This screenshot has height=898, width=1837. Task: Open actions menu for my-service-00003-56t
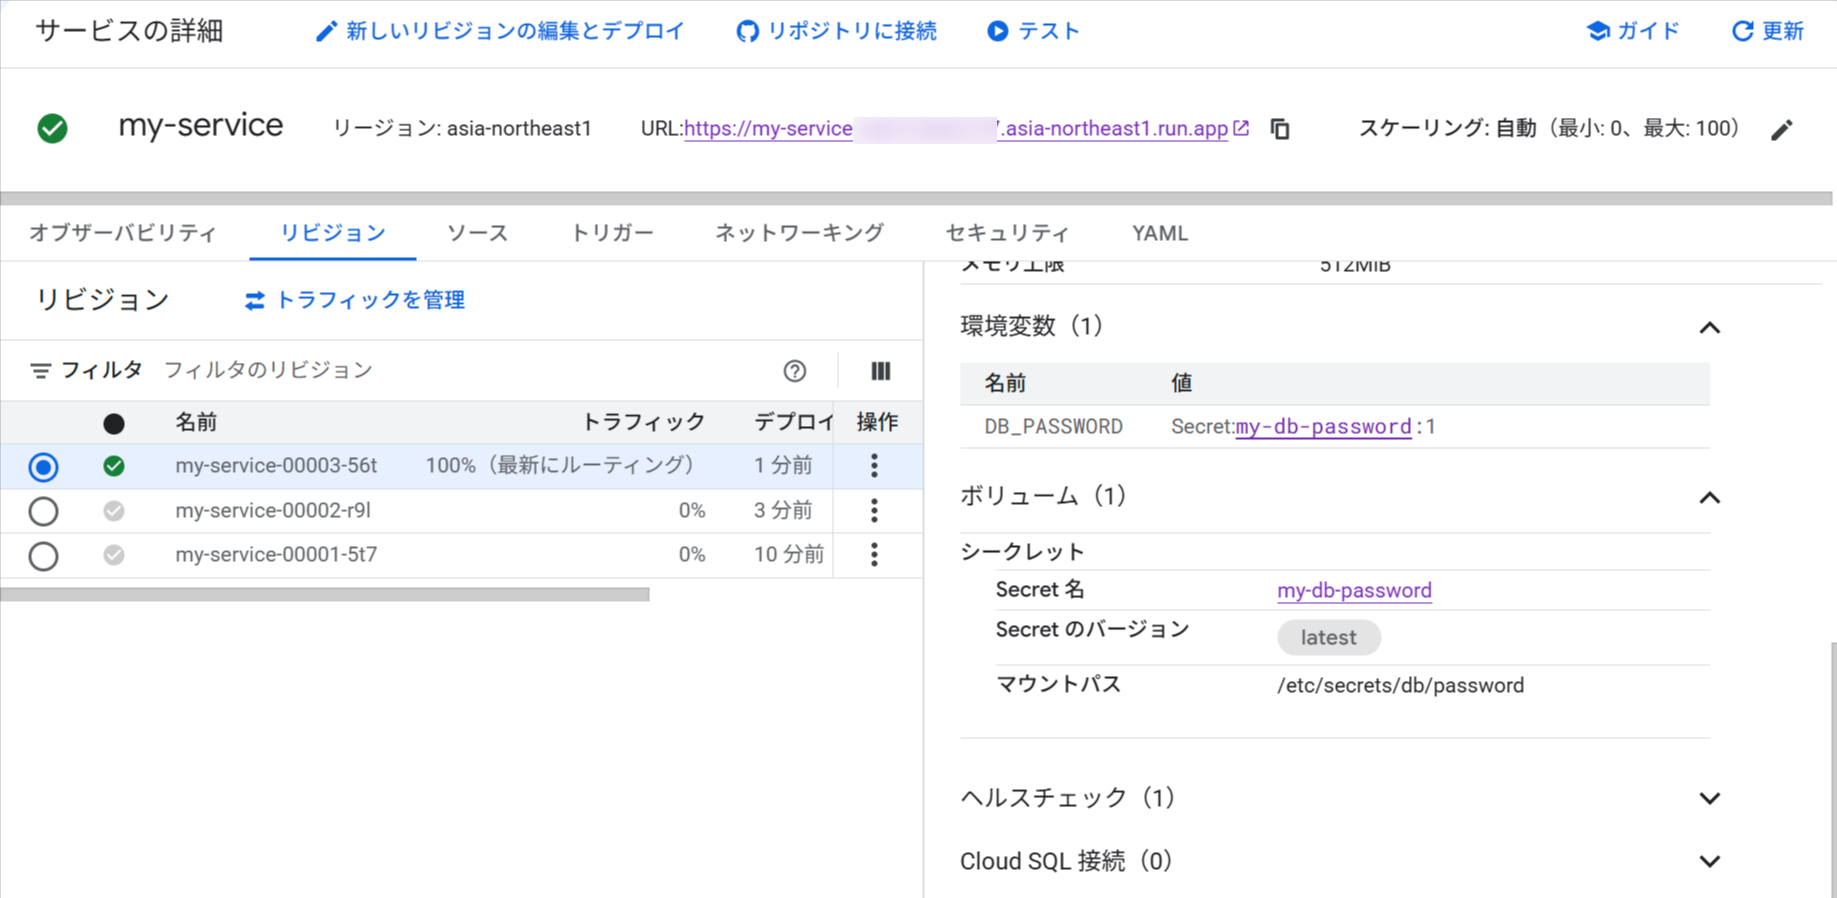pyautogui.click(x=874, y=466)
